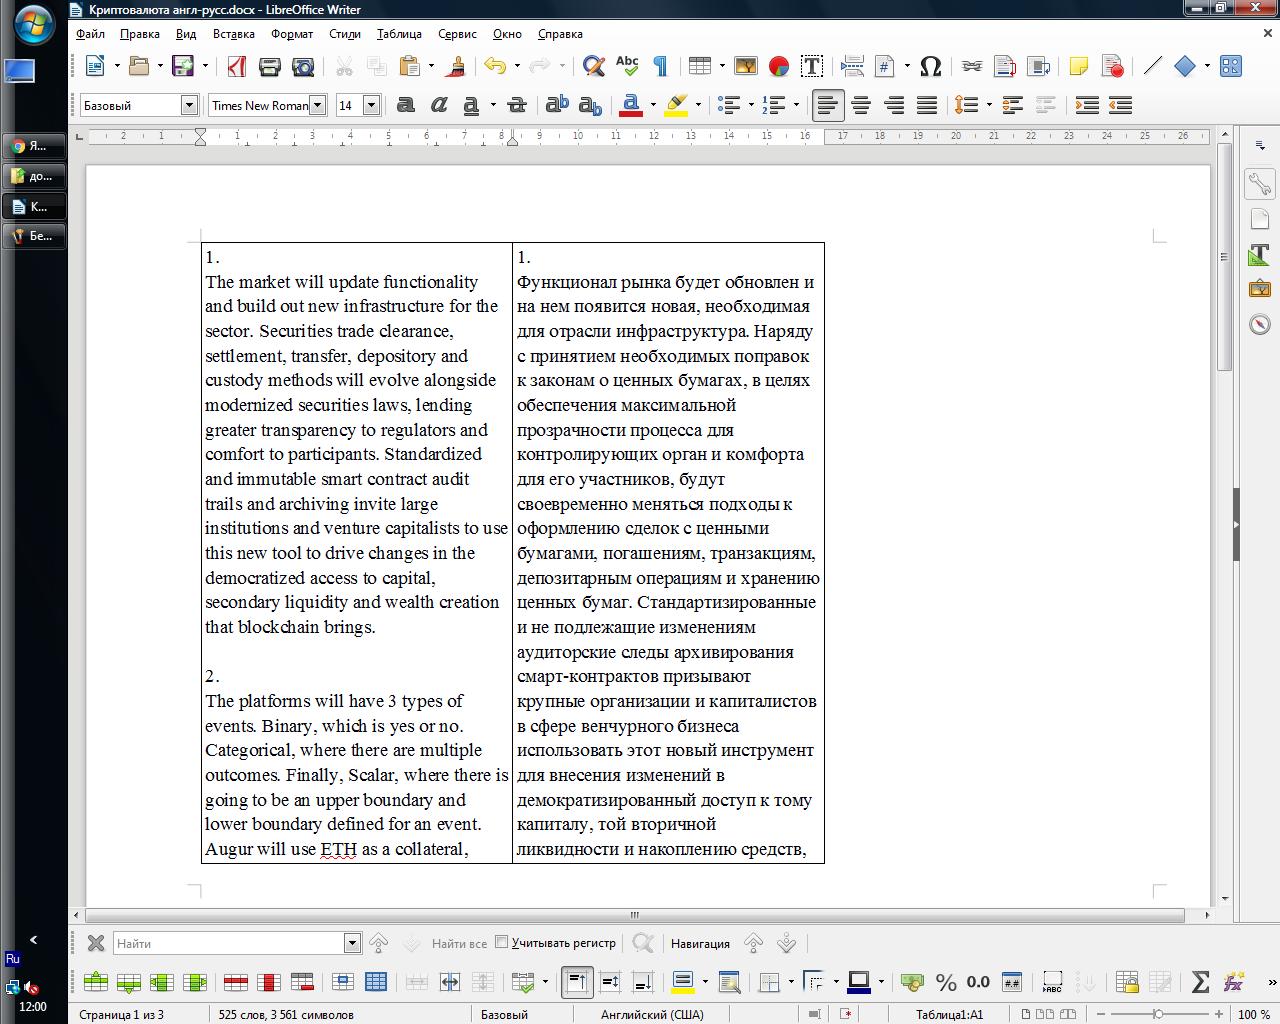Click the Insert Table icon
Screen dimensions: 1280x1024
pos(700,66)
